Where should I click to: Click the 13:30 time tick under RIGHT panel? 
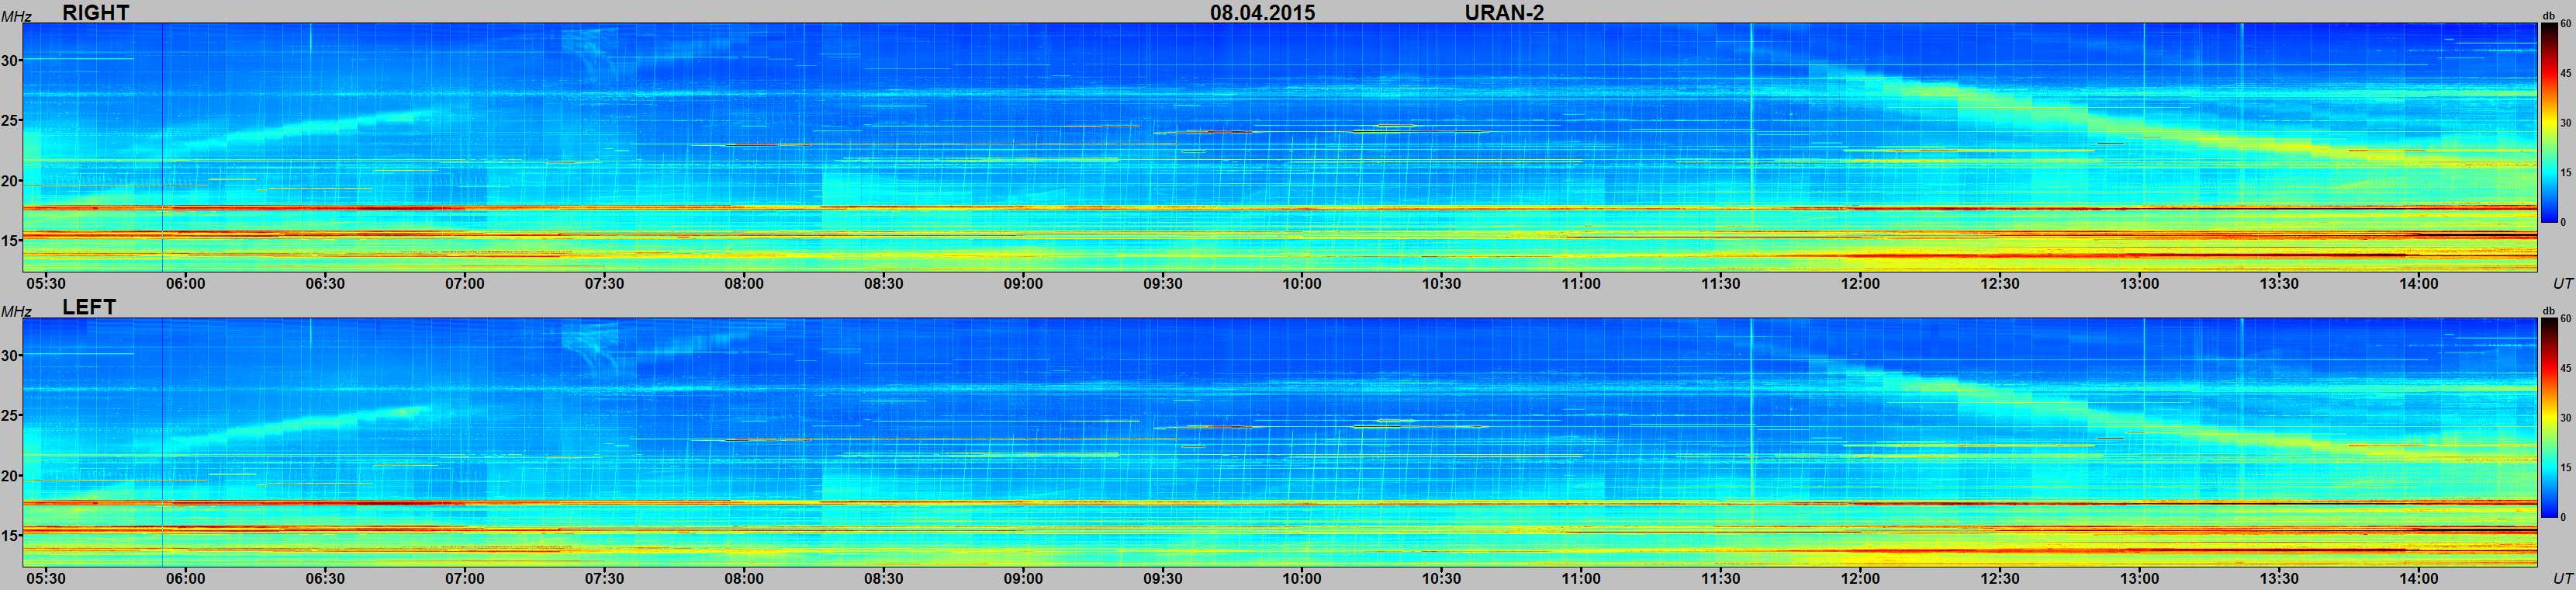2279,283
